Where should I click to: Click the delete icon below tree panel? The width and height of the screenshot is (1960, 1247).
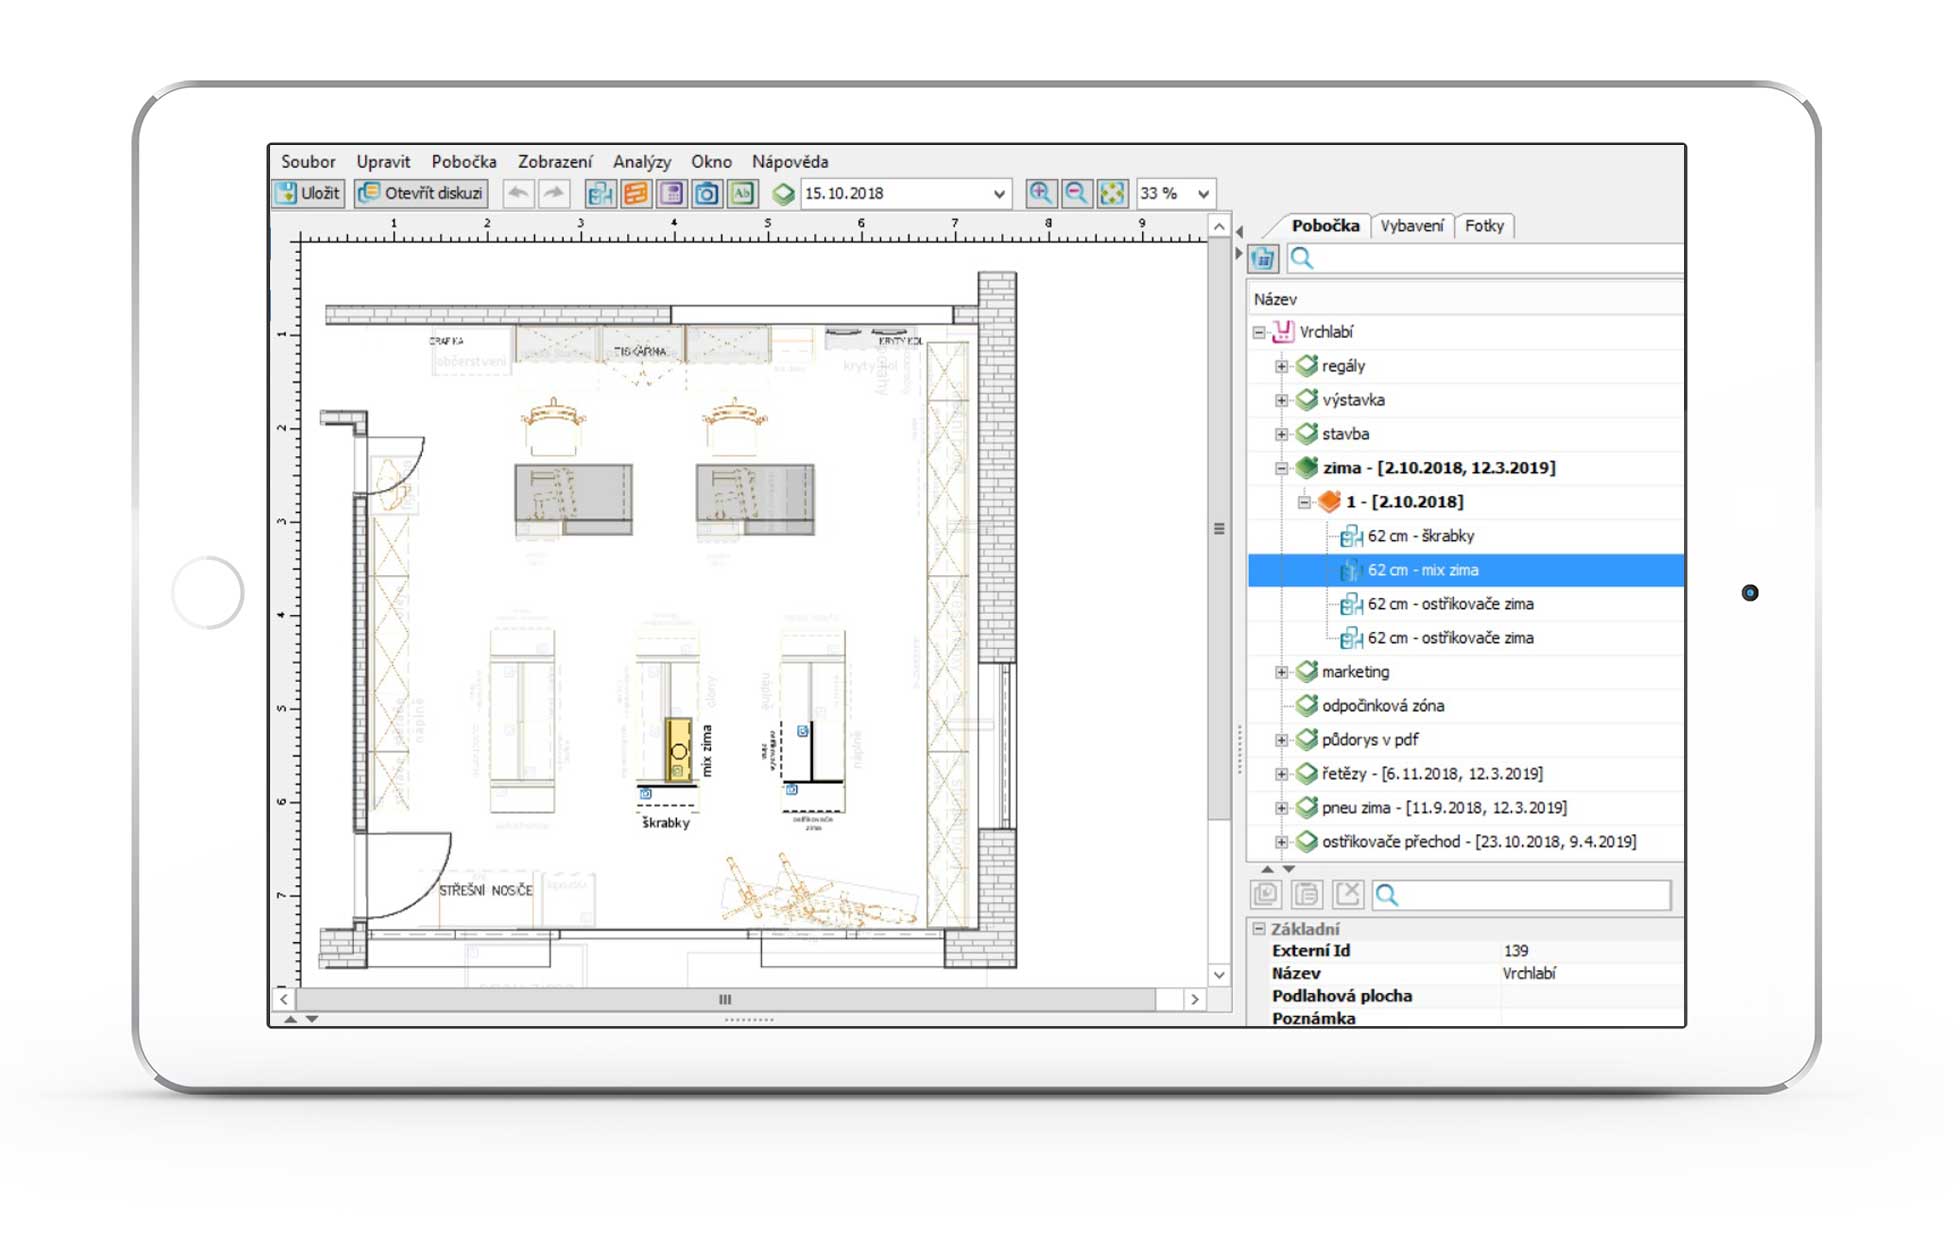pos(1348,894)
